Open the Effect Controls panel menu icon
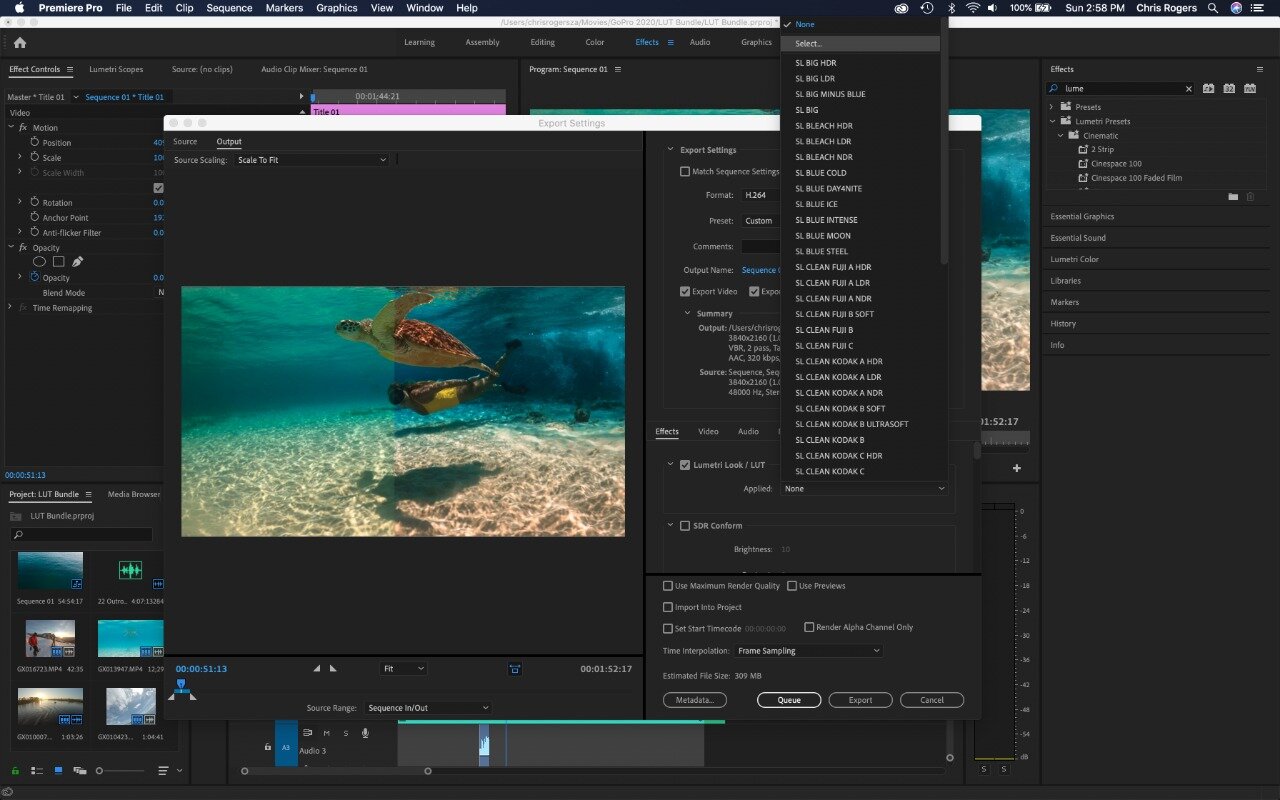This screenshot has height=800, width=1280. 70,69
